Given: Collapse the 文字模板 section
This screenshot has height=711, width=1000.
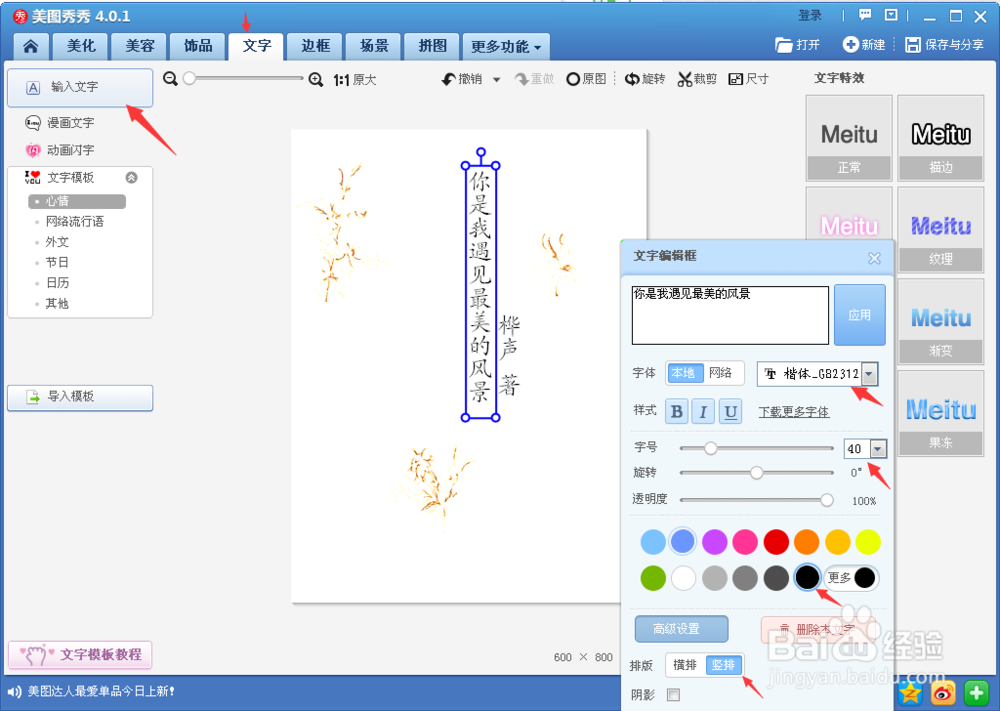Looking at the screenshot, I should click(131, 177).
